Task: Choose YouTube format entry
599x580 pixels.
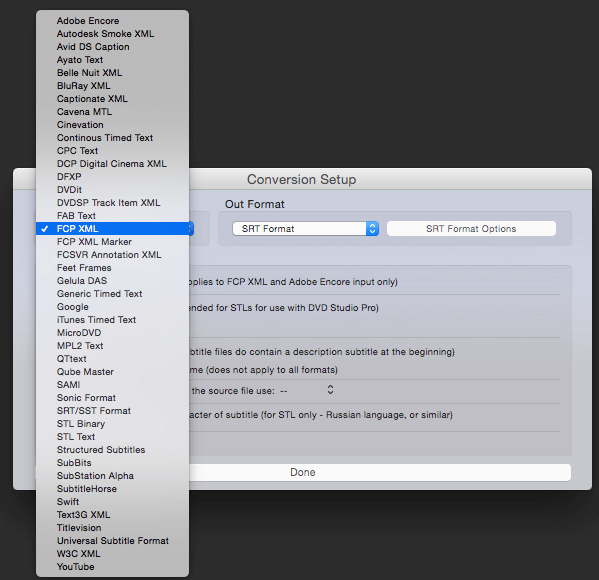Action: (112, 566)
